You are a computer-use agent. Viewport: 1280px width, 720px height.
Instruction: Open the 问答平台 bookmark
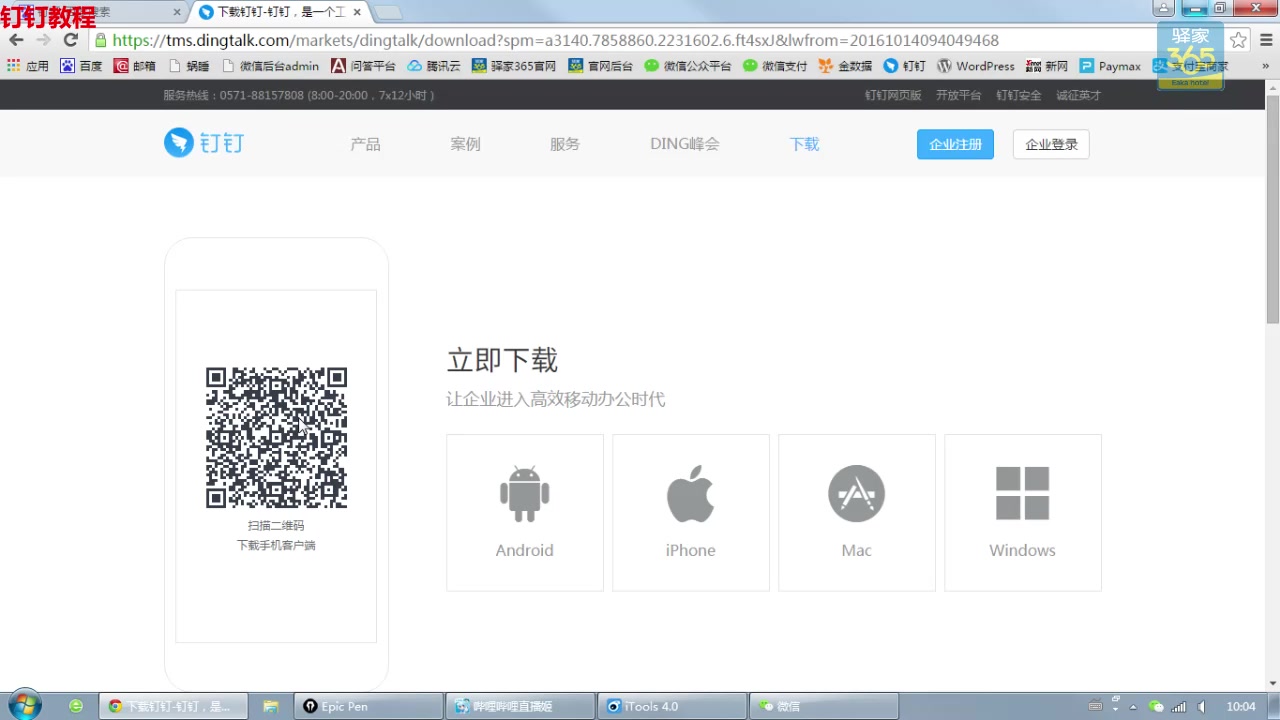point(363,66)
